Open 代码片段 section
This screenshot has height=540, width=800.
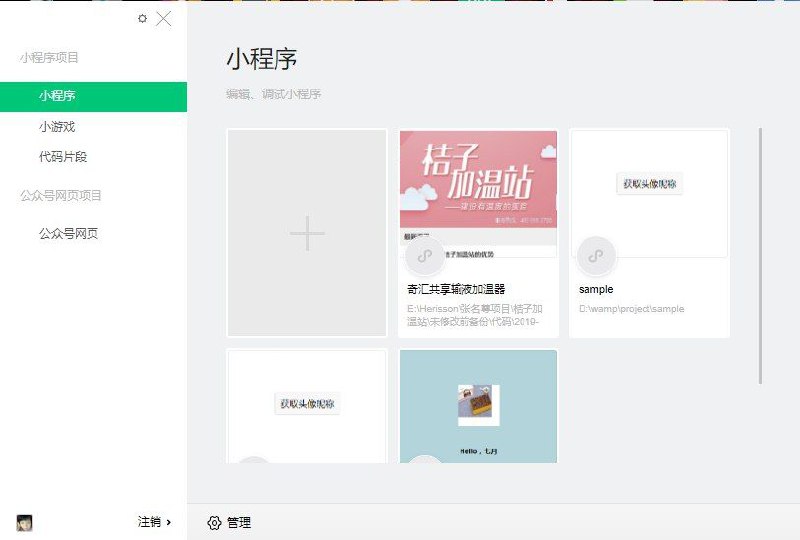point(63,157)
